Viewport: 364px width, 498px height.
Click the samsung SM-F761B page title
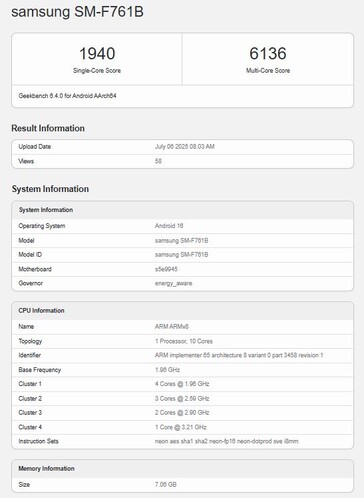[77, 12]
